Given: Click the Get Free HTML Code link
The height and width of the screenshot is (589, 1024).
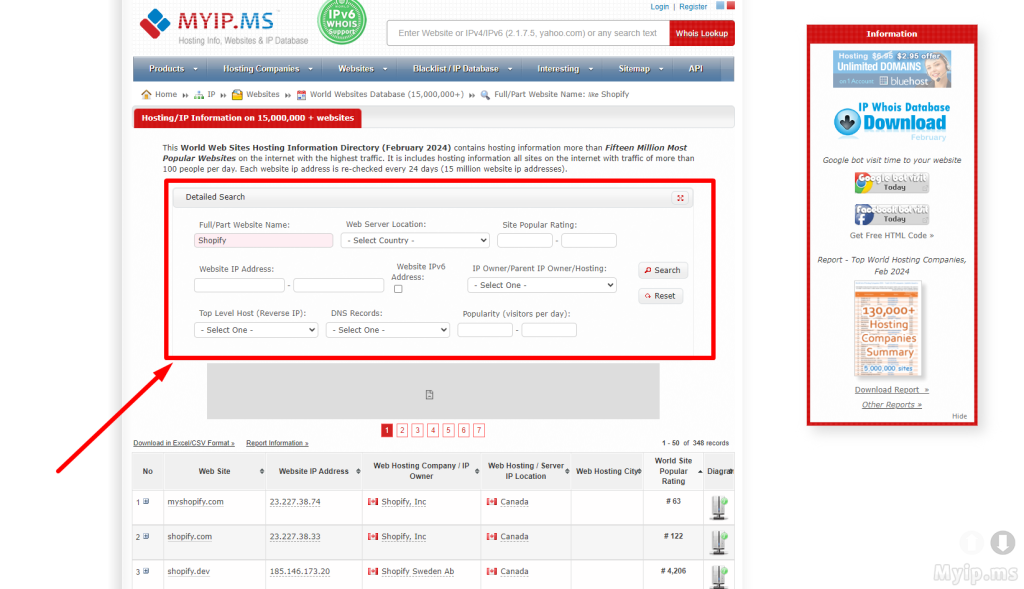Looking at the screenshot, I should pyautogui.click(x=891, y=236).
